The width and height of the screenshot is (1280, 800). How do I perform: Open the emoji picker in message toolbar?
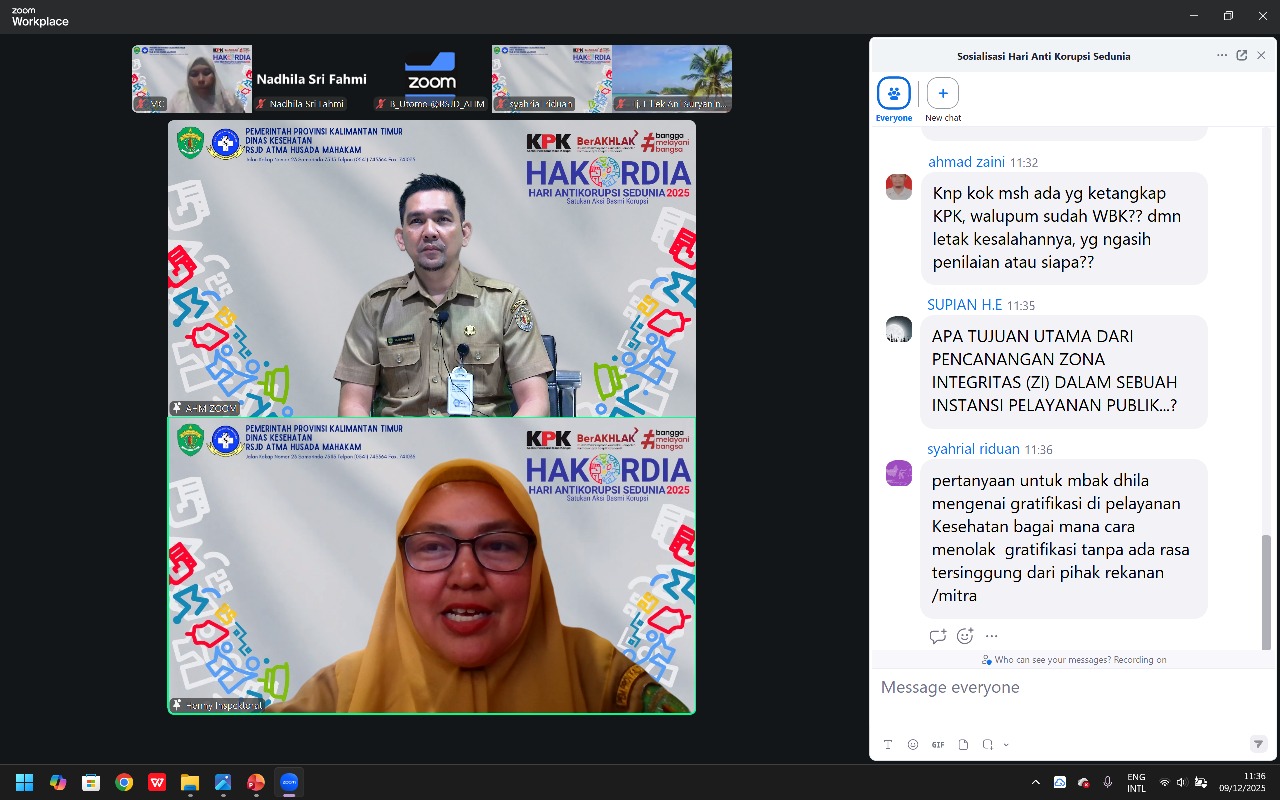(x=913, y=744)
